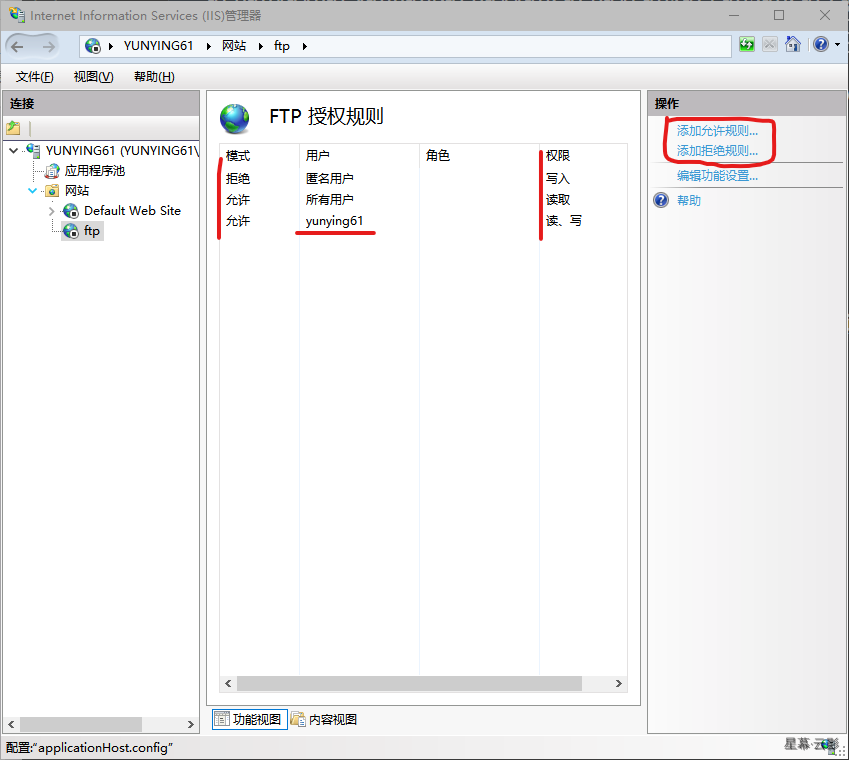849x760 pixels.
Task: Click the rules list horizontal scrollbar
Action: [409, 684]
